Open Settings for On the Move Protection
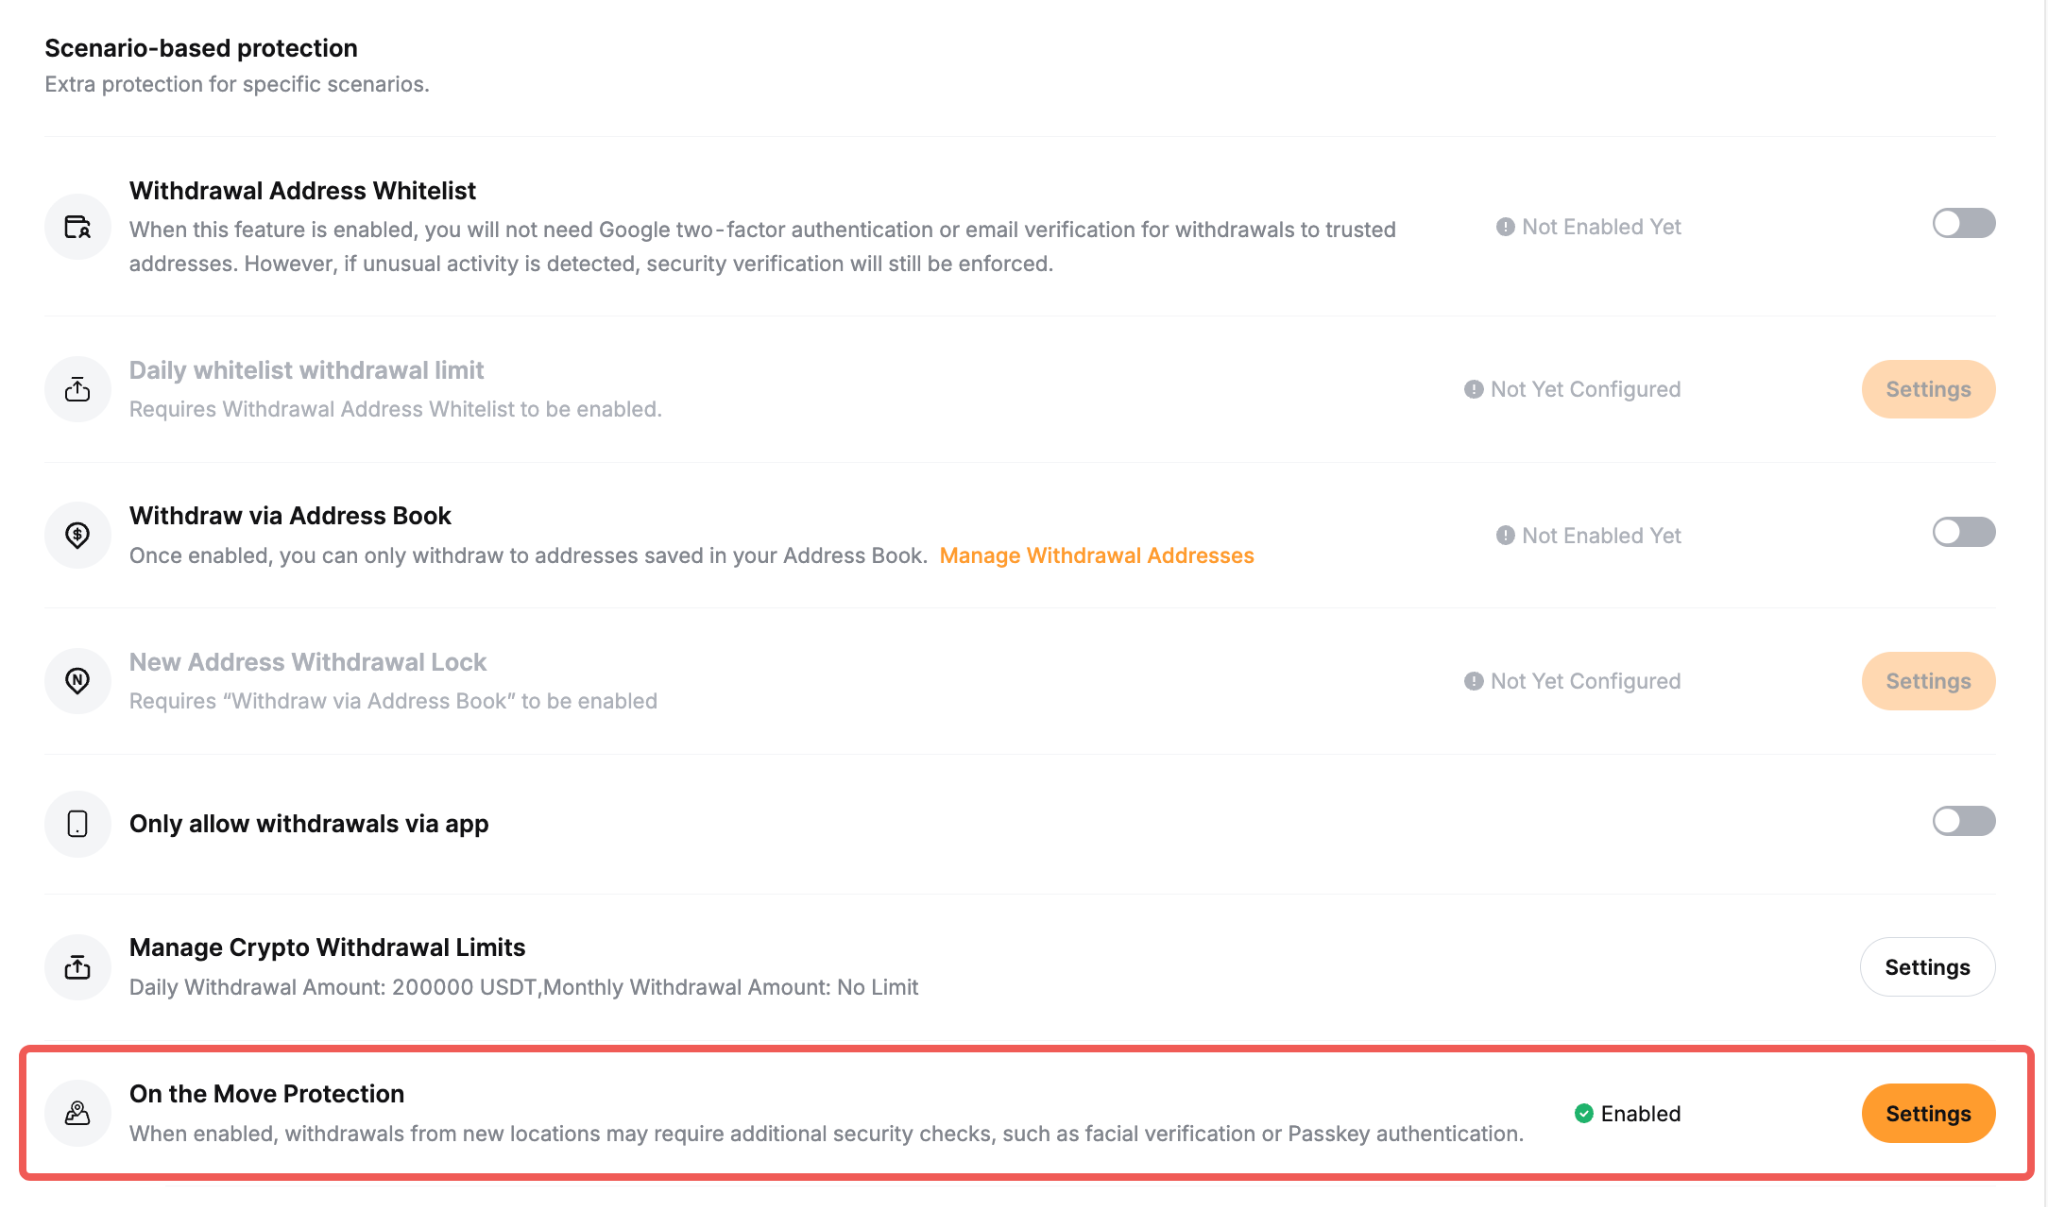Image resolution: width=2048 pixels, height=1207 pixels. tap(1928, 1113)
